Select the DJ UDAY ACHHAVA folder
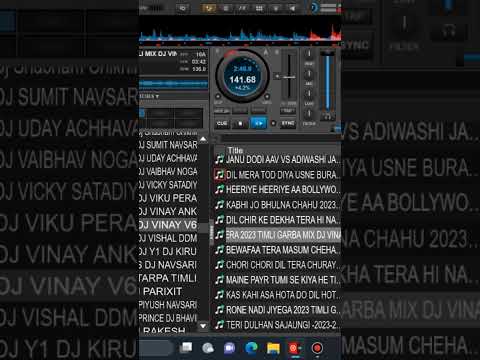Screen dimensions: 480x360 168,158
